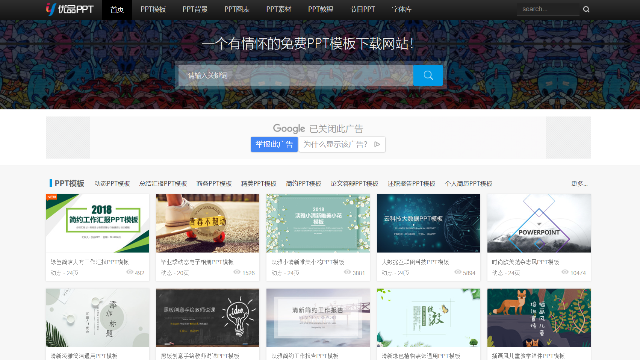Click the title text under the POWERPOINT diamond template
This screenshot has height=360, width=640.
(525, 262)
